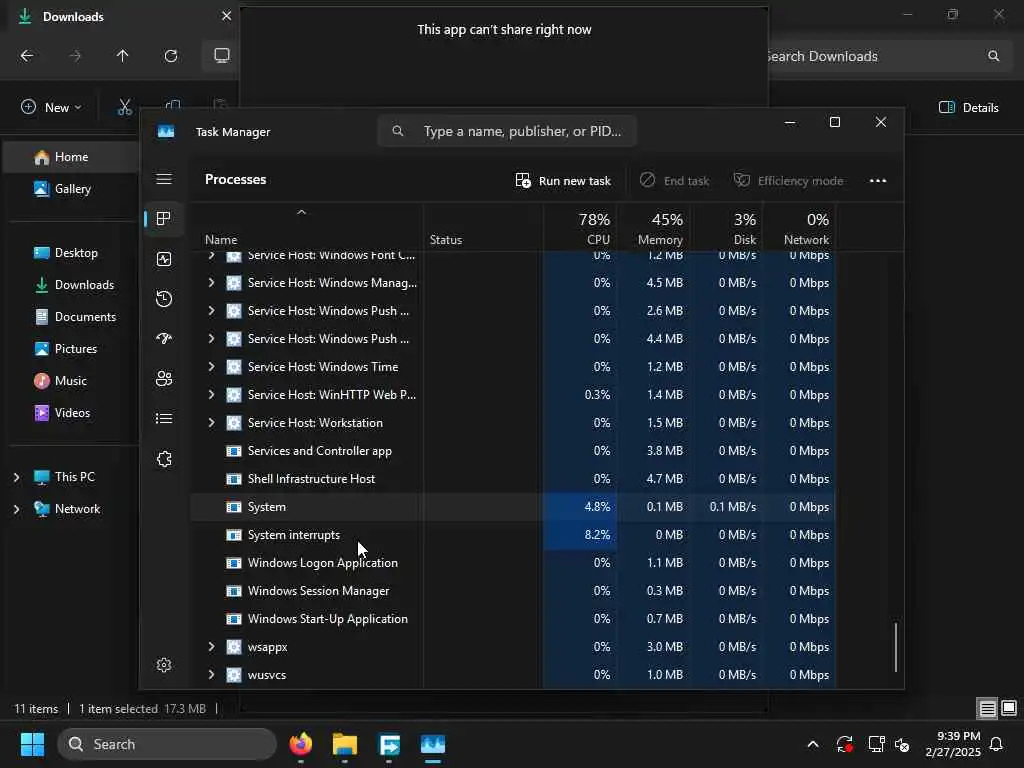Open New dropdown in File Explorer

[x=52, y=107]
